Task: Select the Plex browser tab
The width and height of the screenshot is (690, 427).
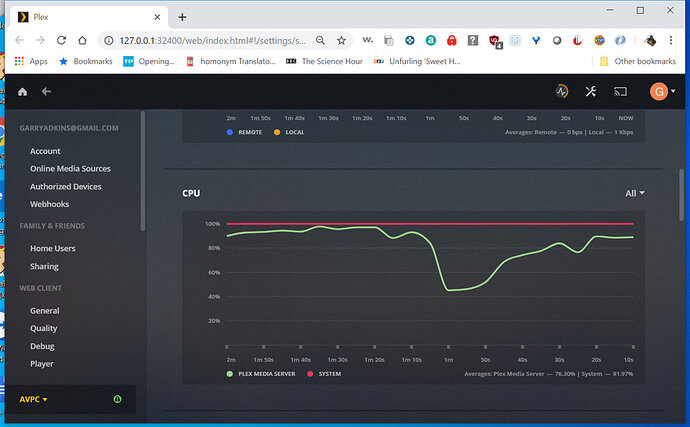Action: tap(88, 17)
